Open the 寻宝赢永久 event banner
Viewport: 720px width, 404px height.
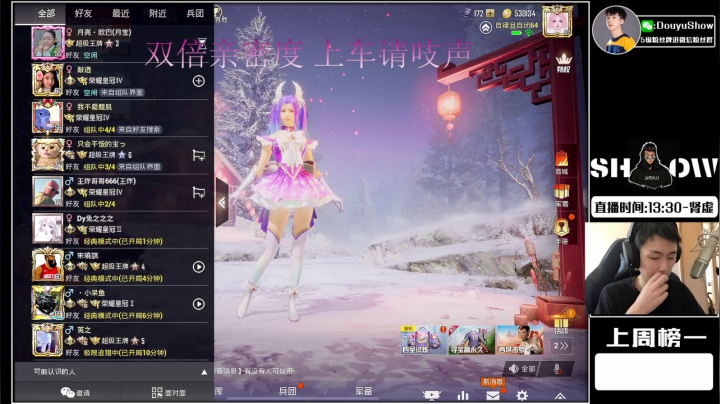coord(472,340)
